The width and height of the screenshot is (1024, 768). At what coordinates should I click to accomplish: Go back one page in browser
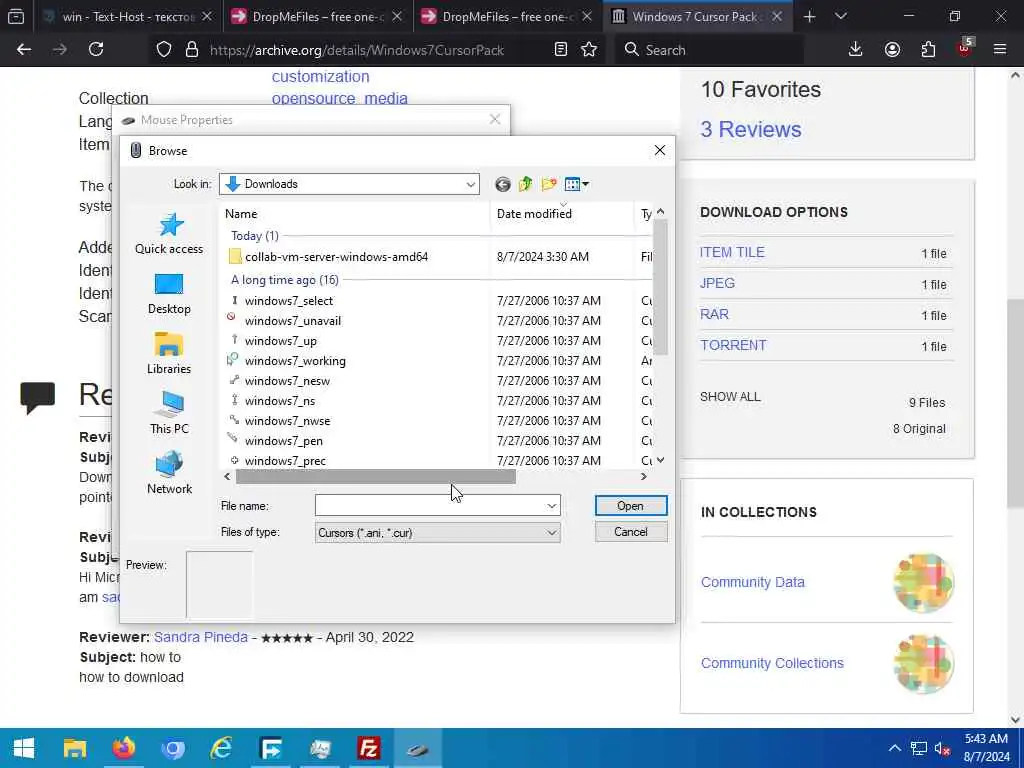tap(24, 49)
